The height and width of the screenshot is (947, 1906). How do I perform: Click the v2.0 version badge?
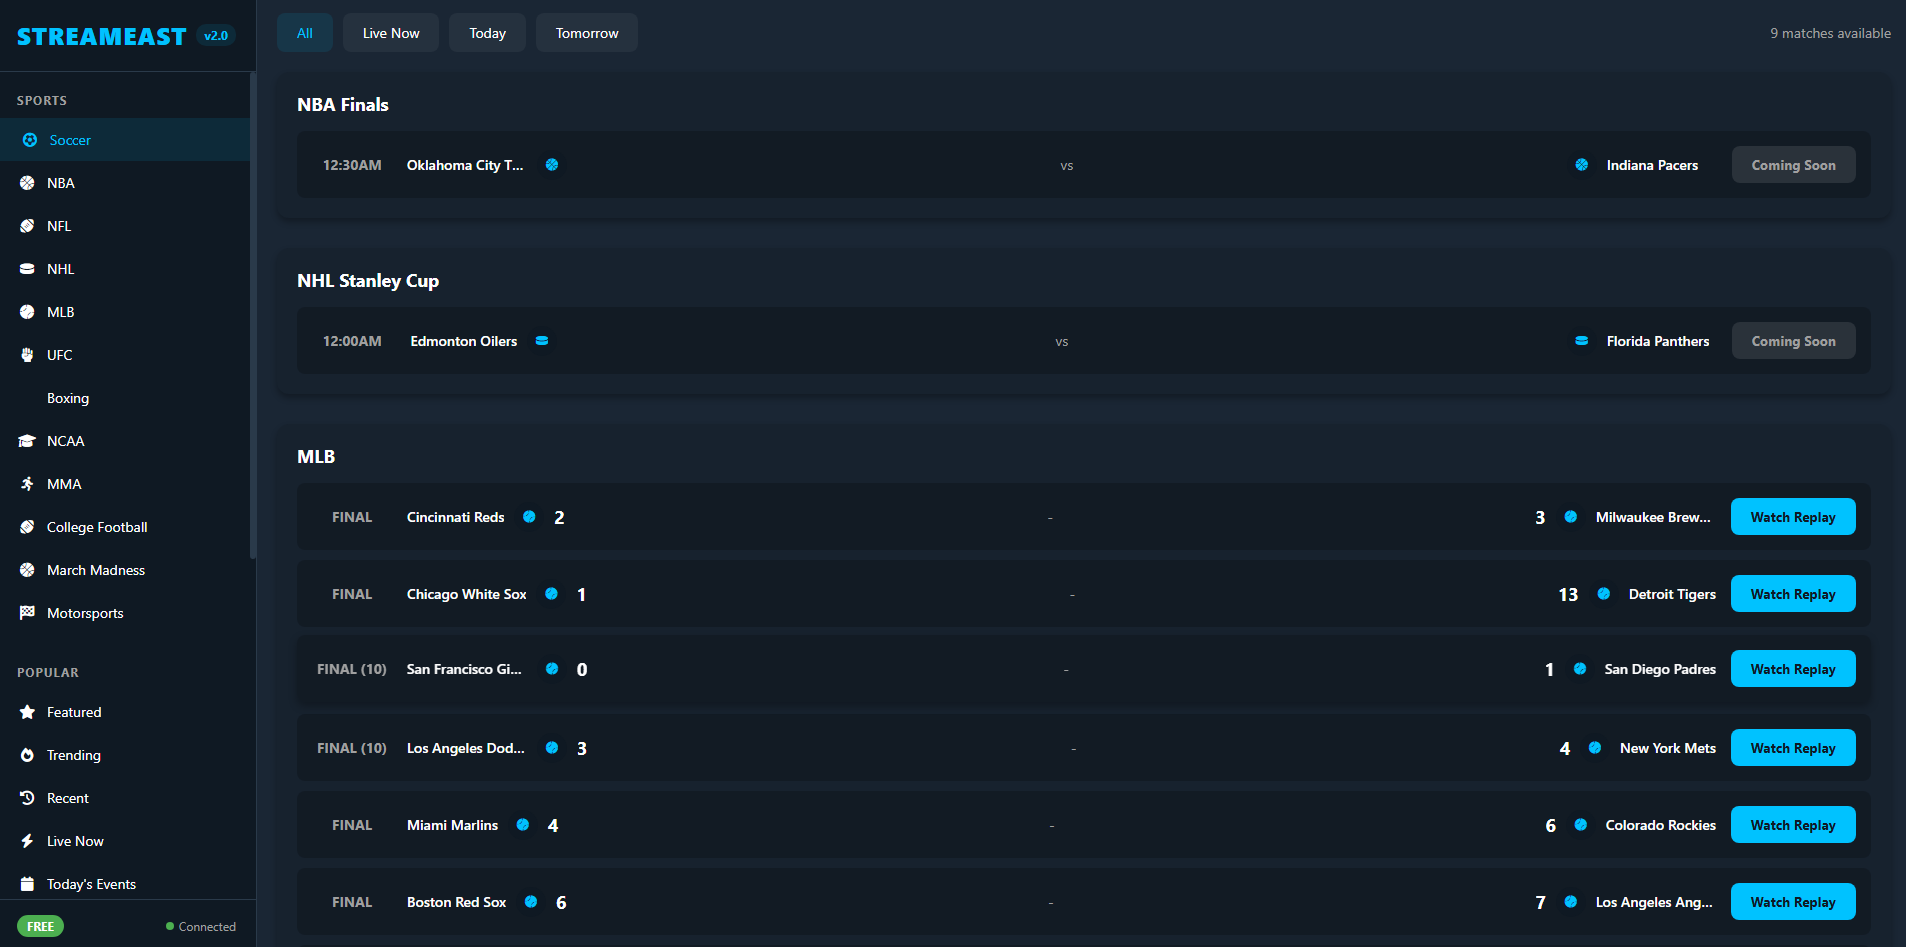pos(216,36)
